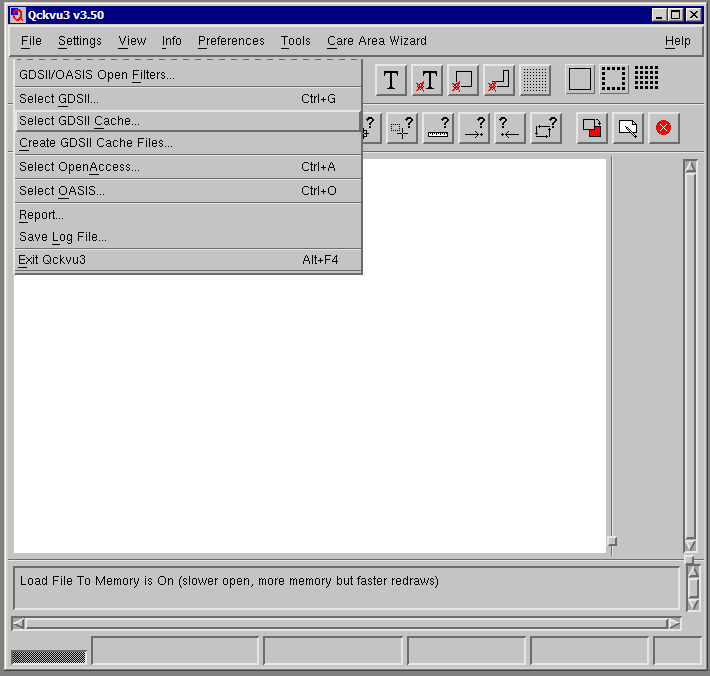Viewport: 710px width, 676px height.
Task: Maximize the Qckvu3 window
Action: pos(675,15)
